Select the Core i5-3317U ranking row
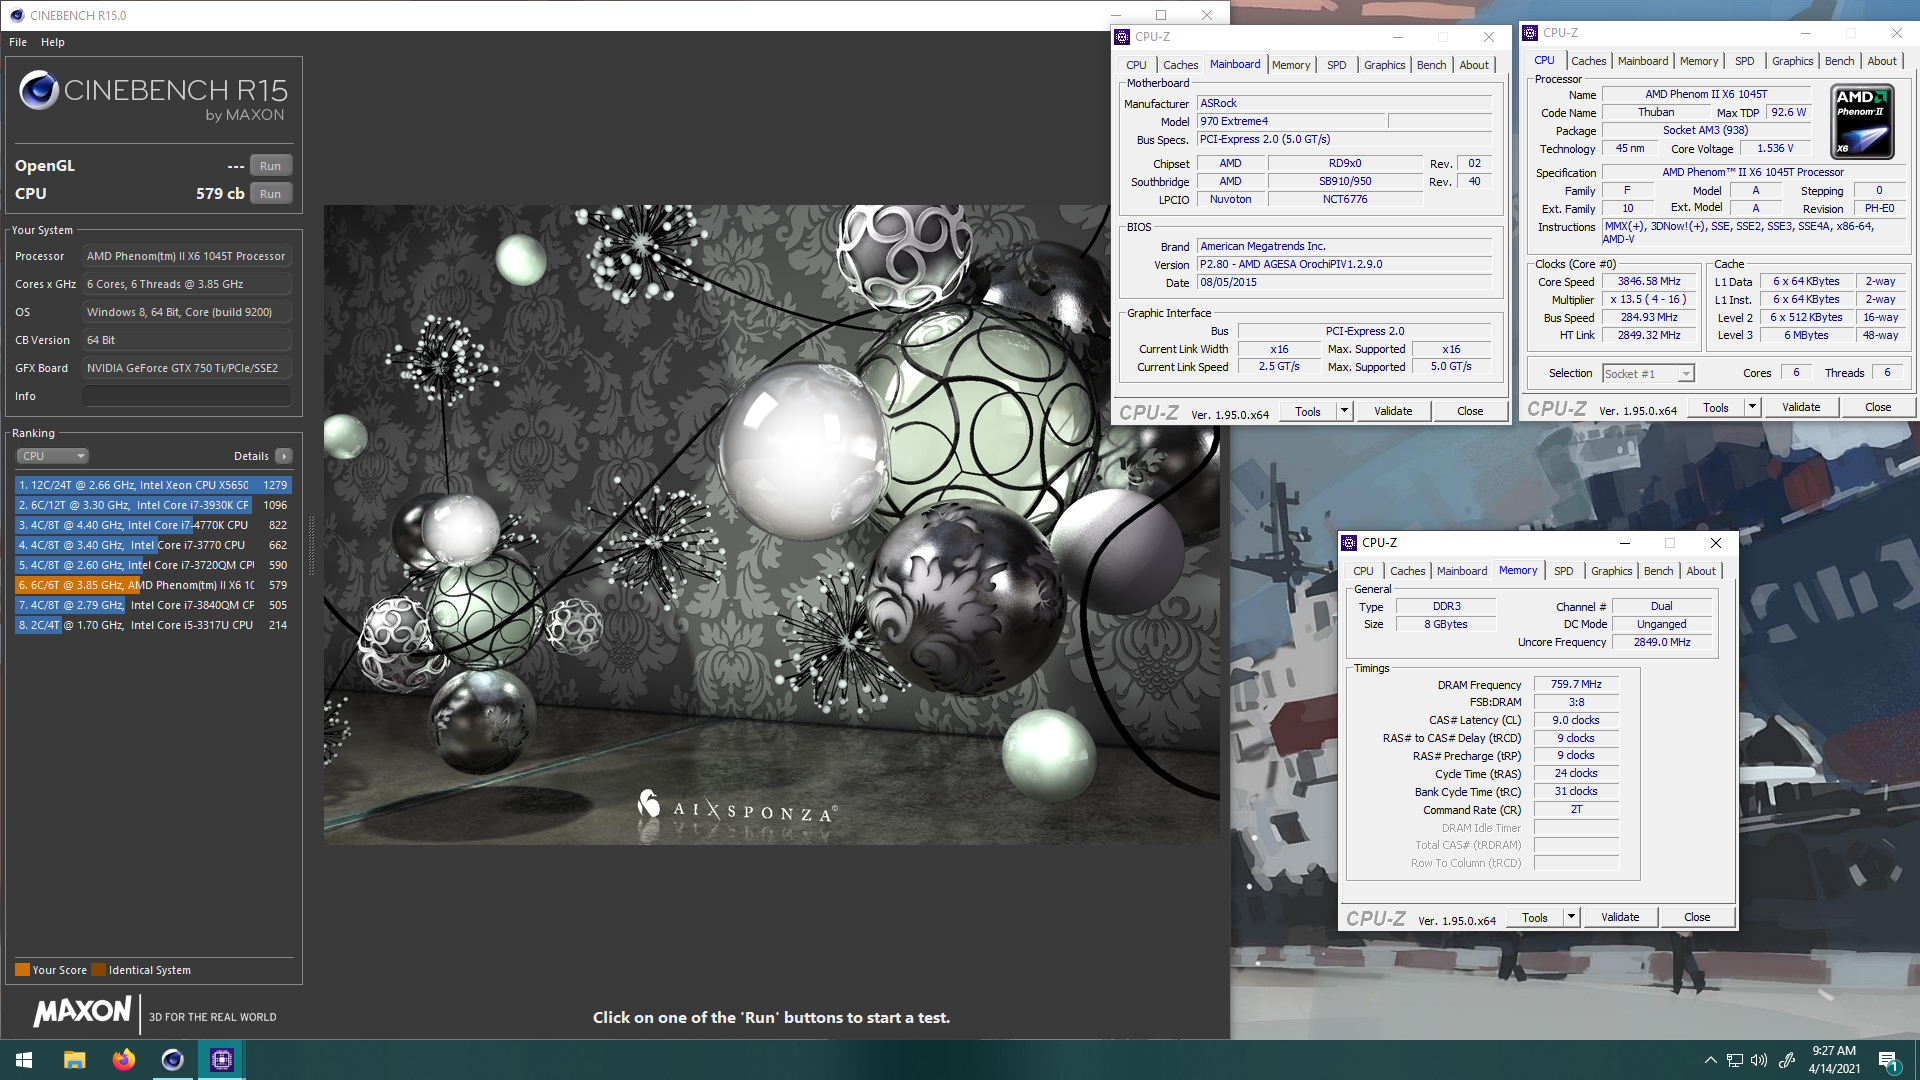 tap(153, 625)
